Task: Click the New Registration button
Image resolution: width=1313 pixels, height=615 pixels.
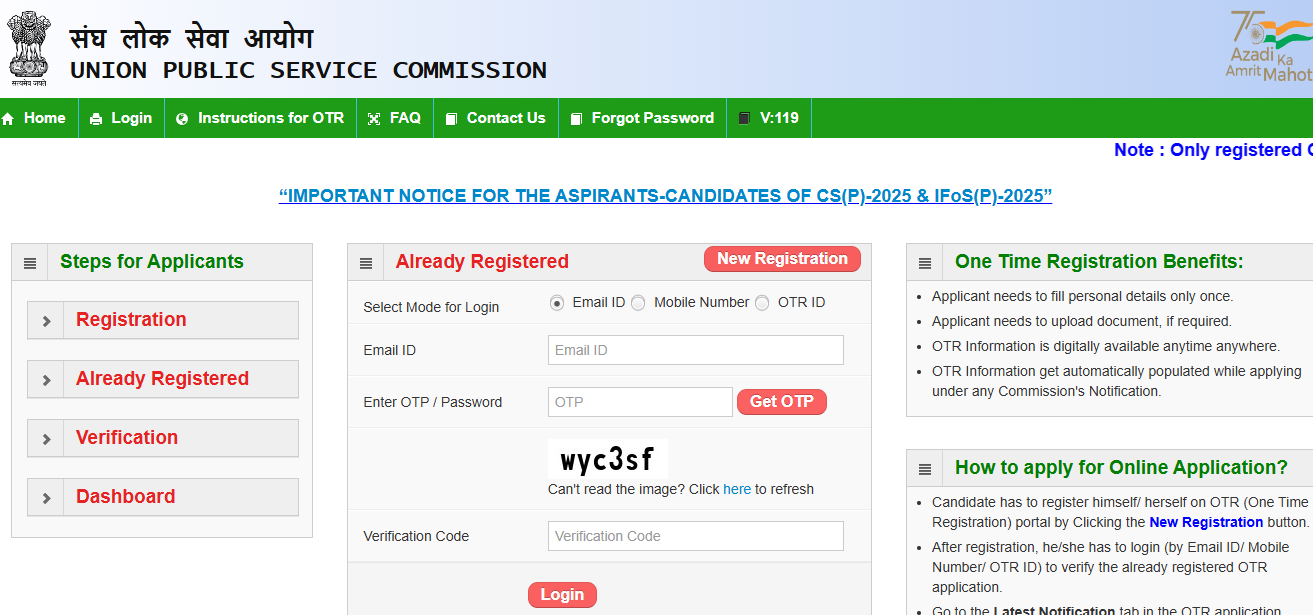Action: tap(782, 258)
